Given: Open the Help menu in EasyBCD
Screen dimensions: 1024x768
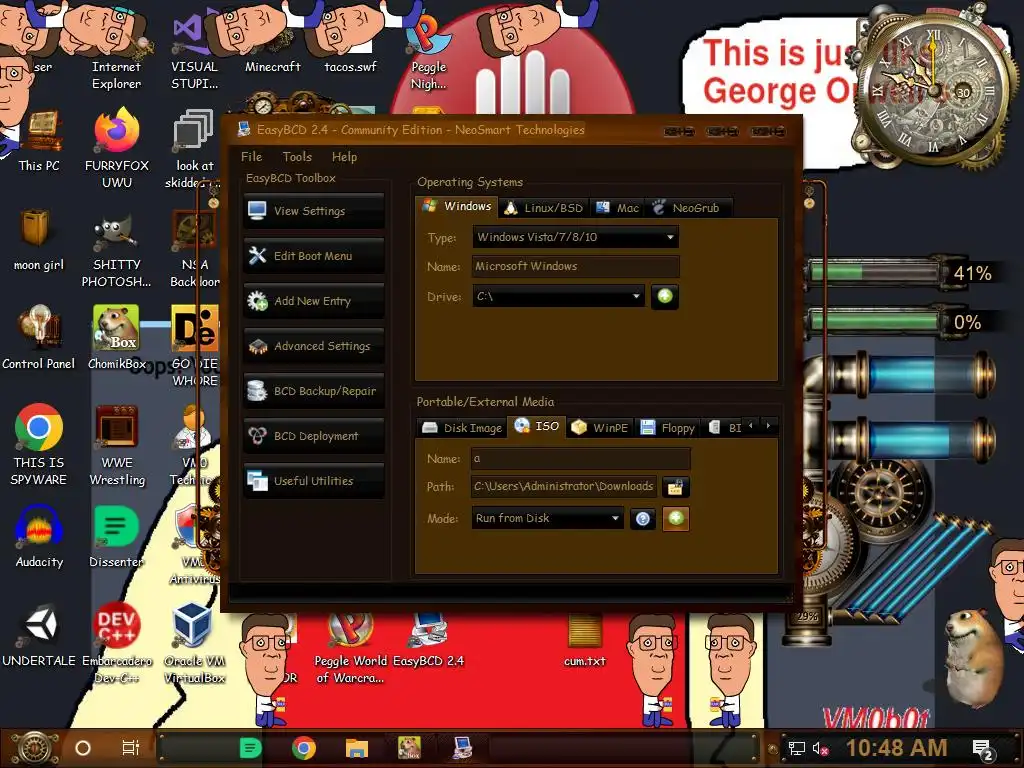Looking at the screenshot, I should (344, 157).
